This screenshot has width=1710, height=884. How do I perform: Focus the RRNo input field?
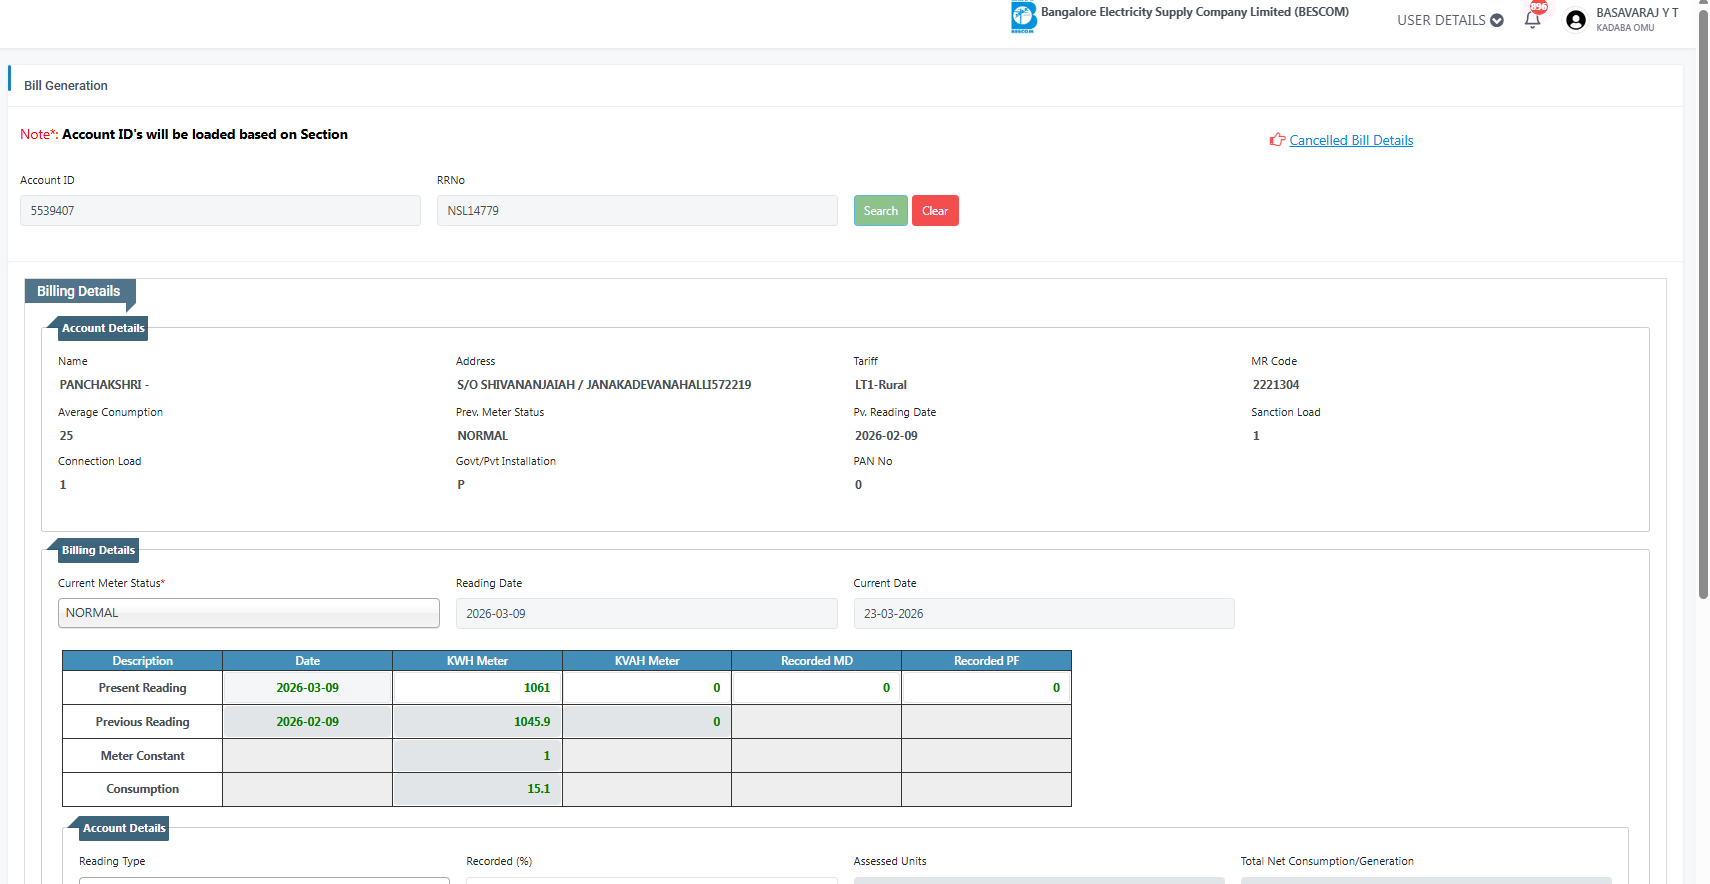[x=637, y=211]
